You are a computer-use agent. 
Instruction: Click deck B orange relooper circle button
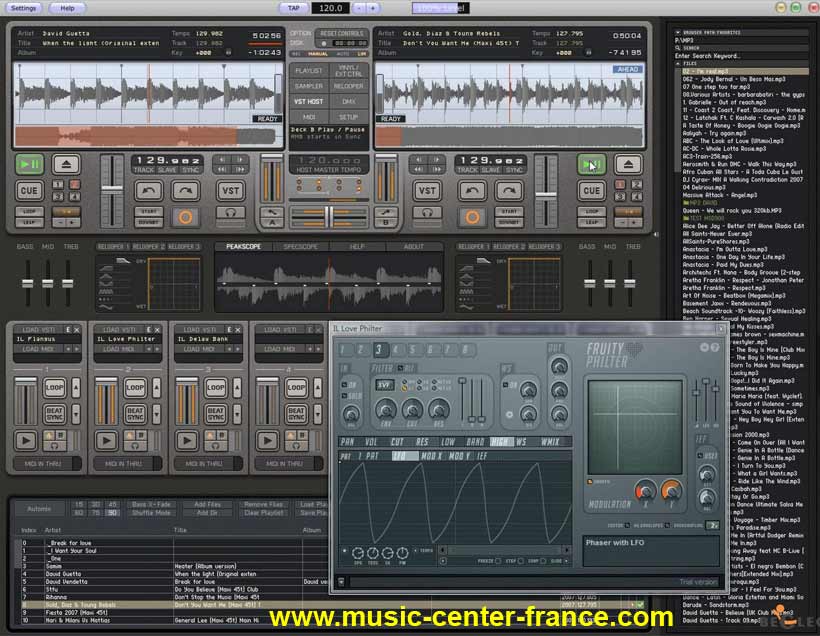[x=472, y=217]
